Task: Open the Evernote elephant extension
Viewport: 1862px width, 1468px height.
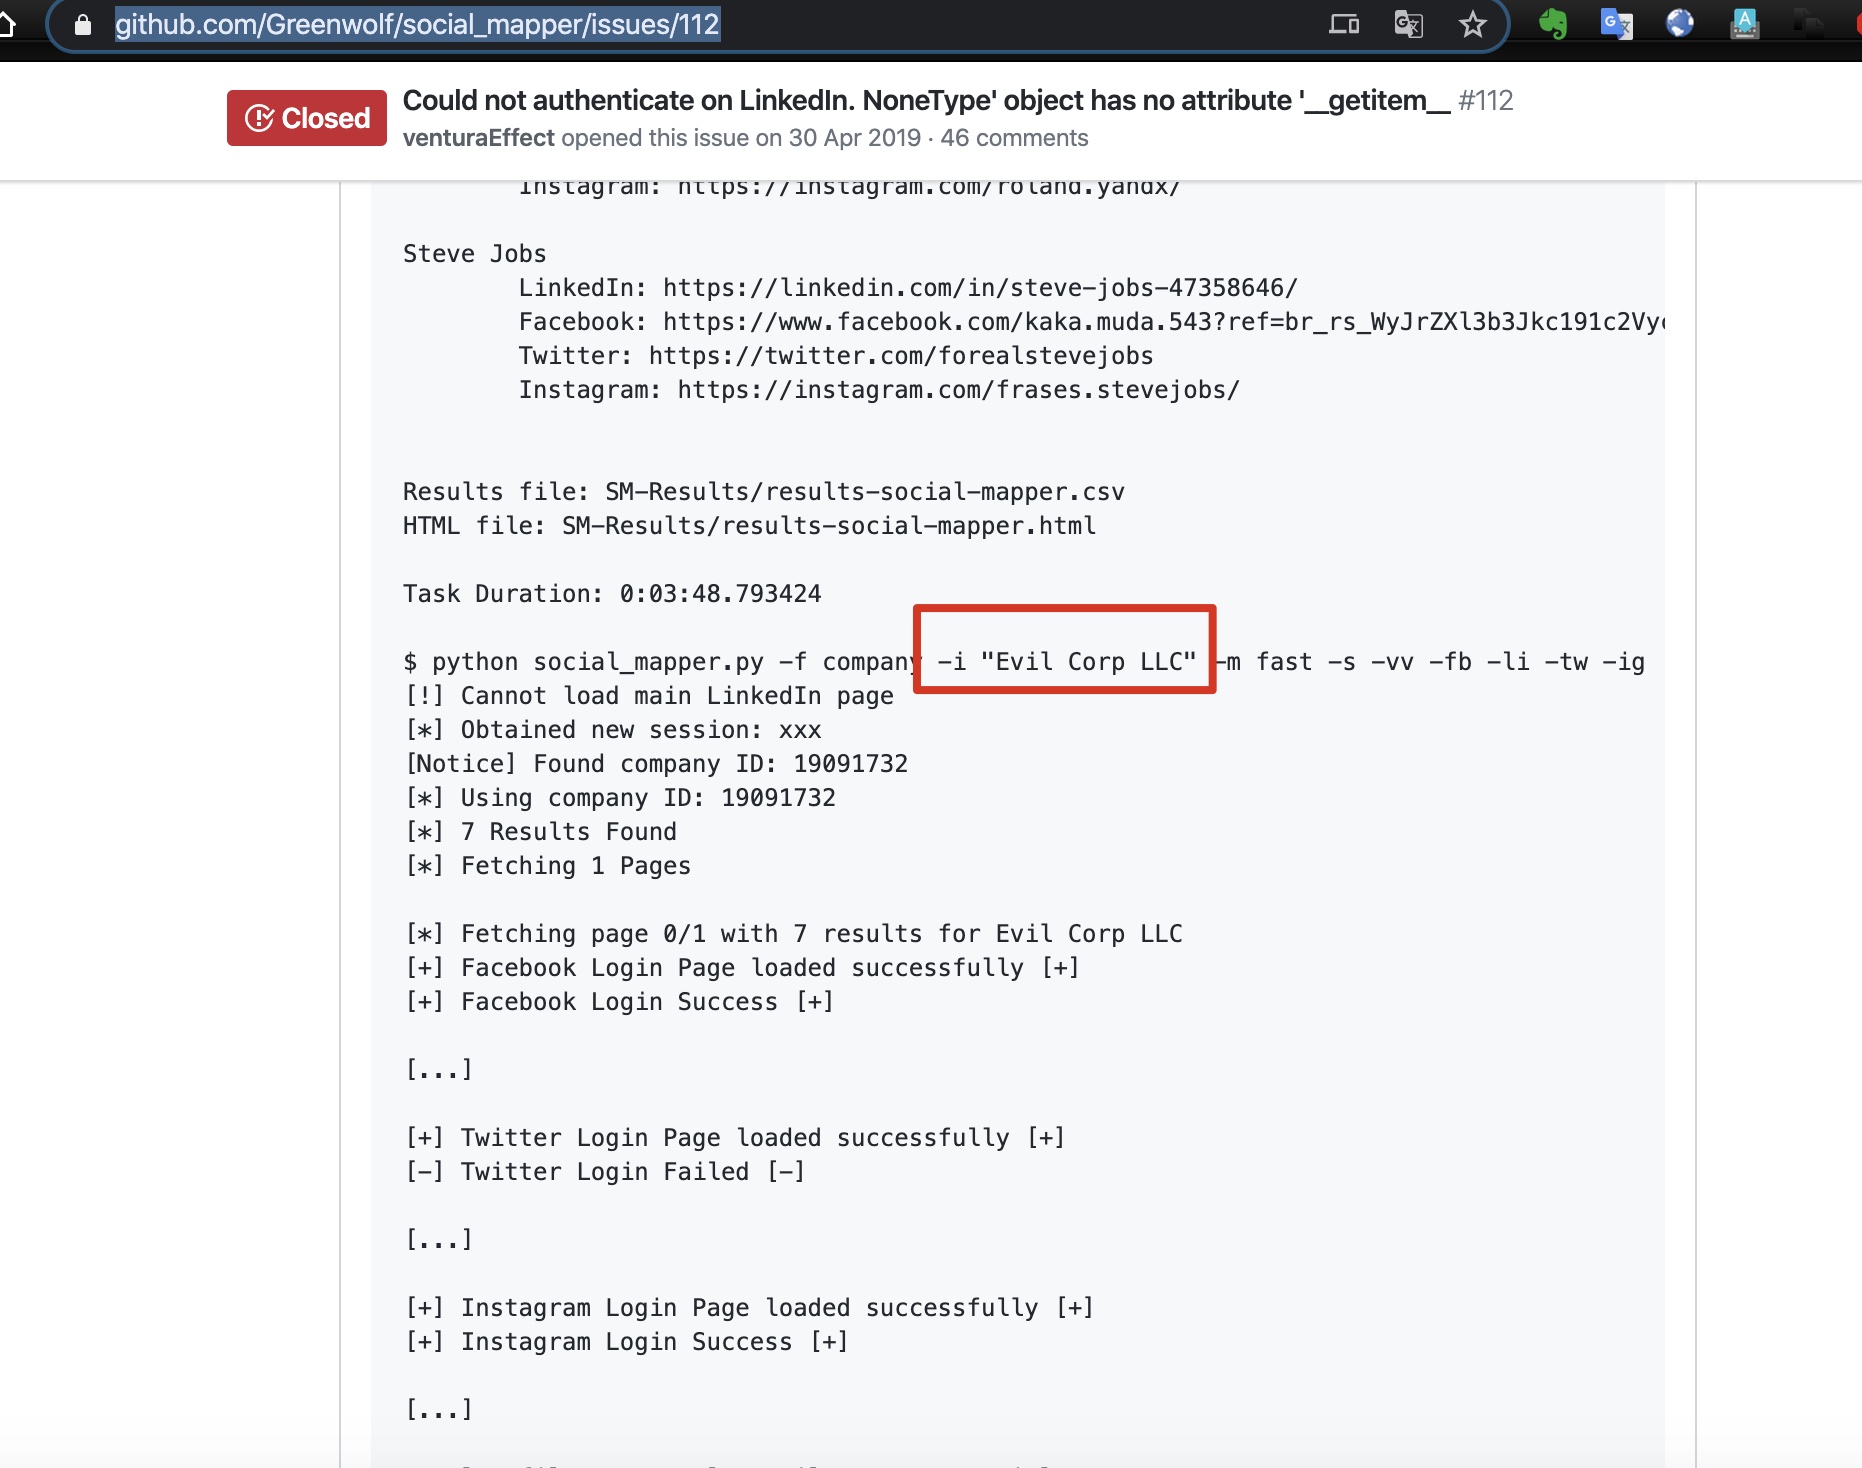Action: tap(1552, 23)
